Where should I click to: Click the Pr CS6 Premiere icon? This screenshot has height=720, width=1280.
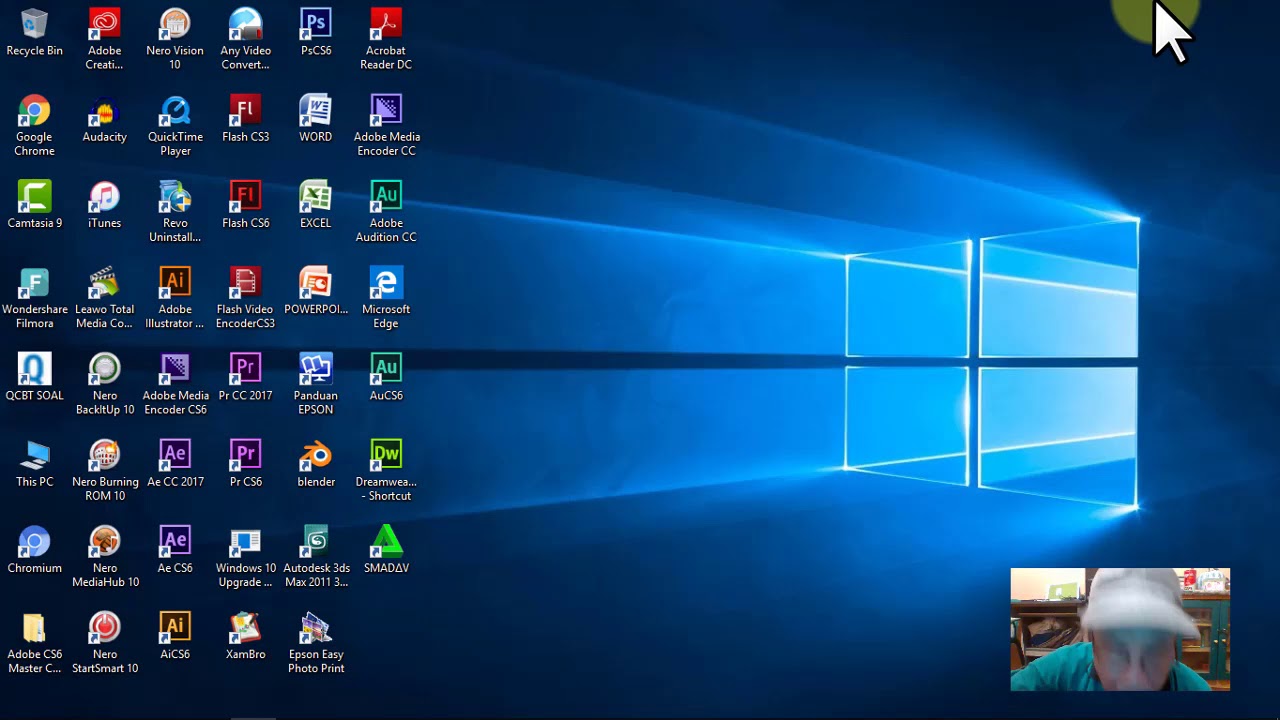tap(245, 455)
